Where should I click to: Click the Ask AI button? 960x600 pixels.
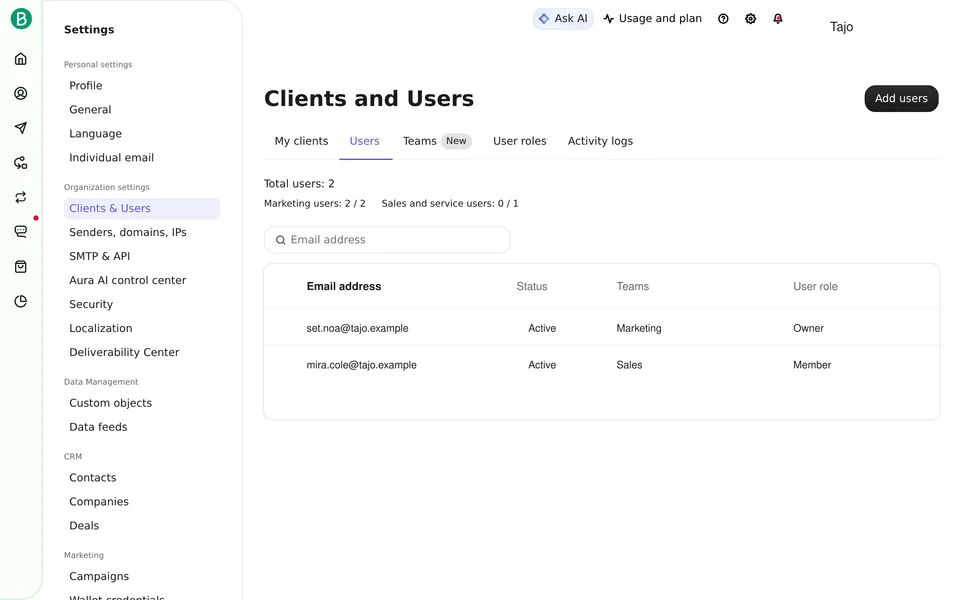[x=563, y=19]
